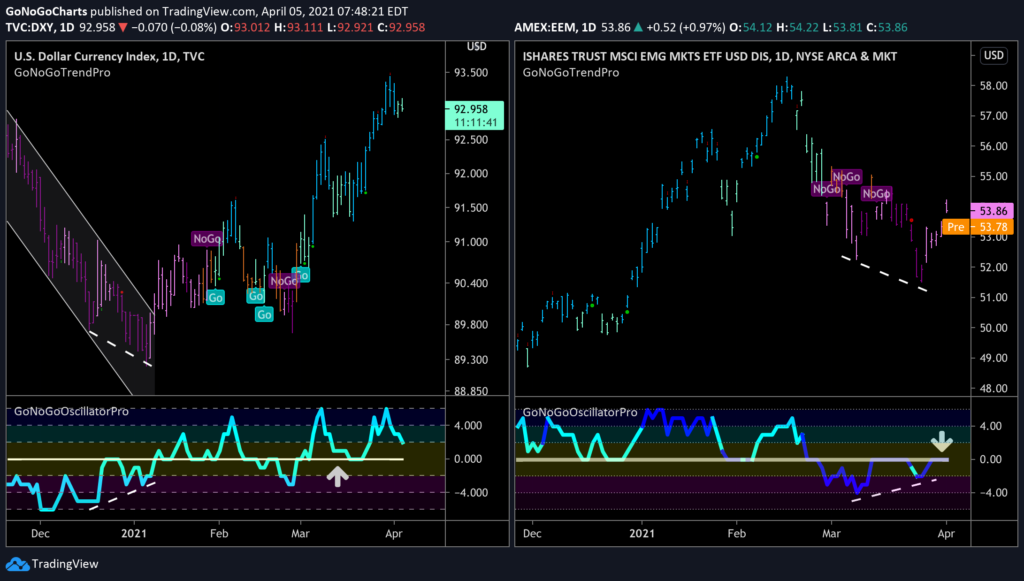Click the 91.000 price axis value
Screen dimensions: 1024x581
tap(470, 242)
